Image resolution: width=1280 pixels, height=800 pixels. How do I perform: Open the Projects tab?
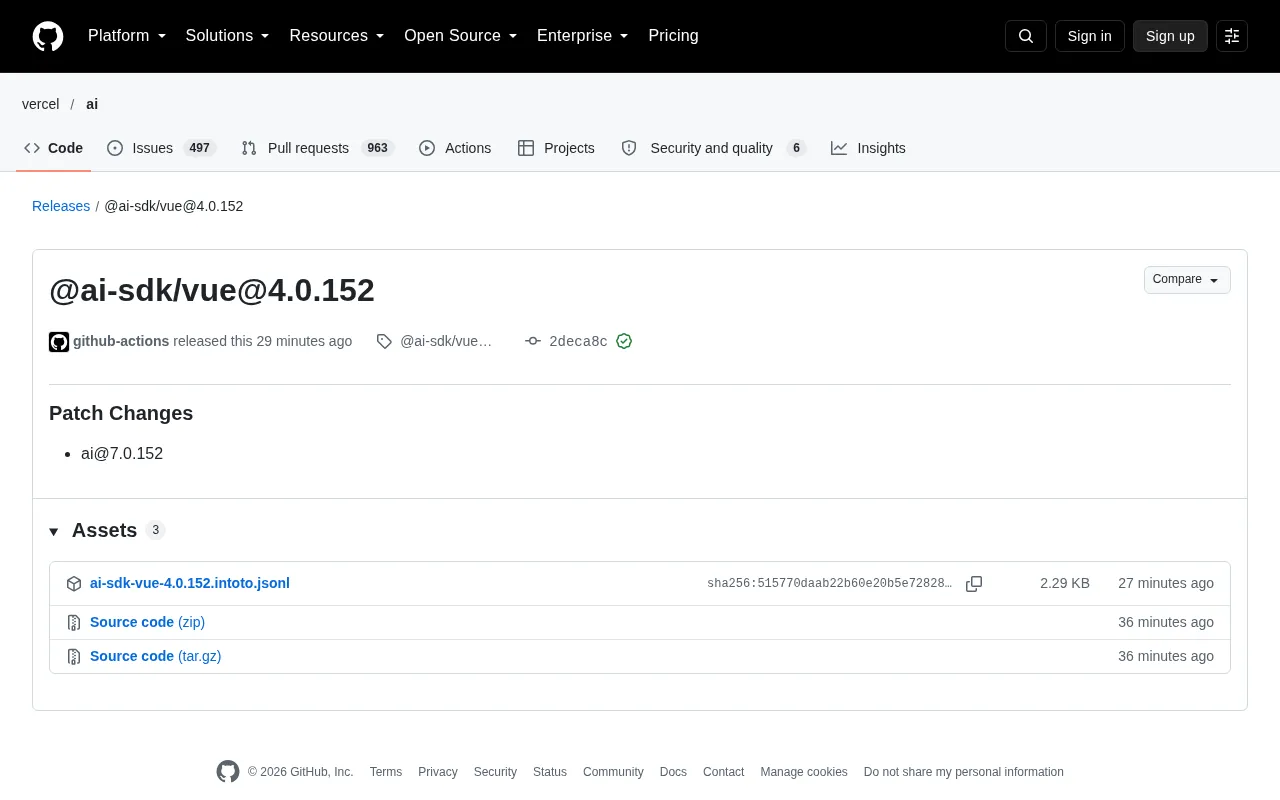[x=556, y=148]
